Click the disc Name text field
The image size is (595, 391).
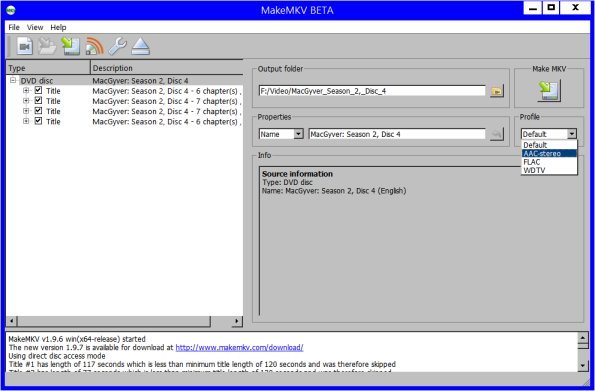pos(397,134)
